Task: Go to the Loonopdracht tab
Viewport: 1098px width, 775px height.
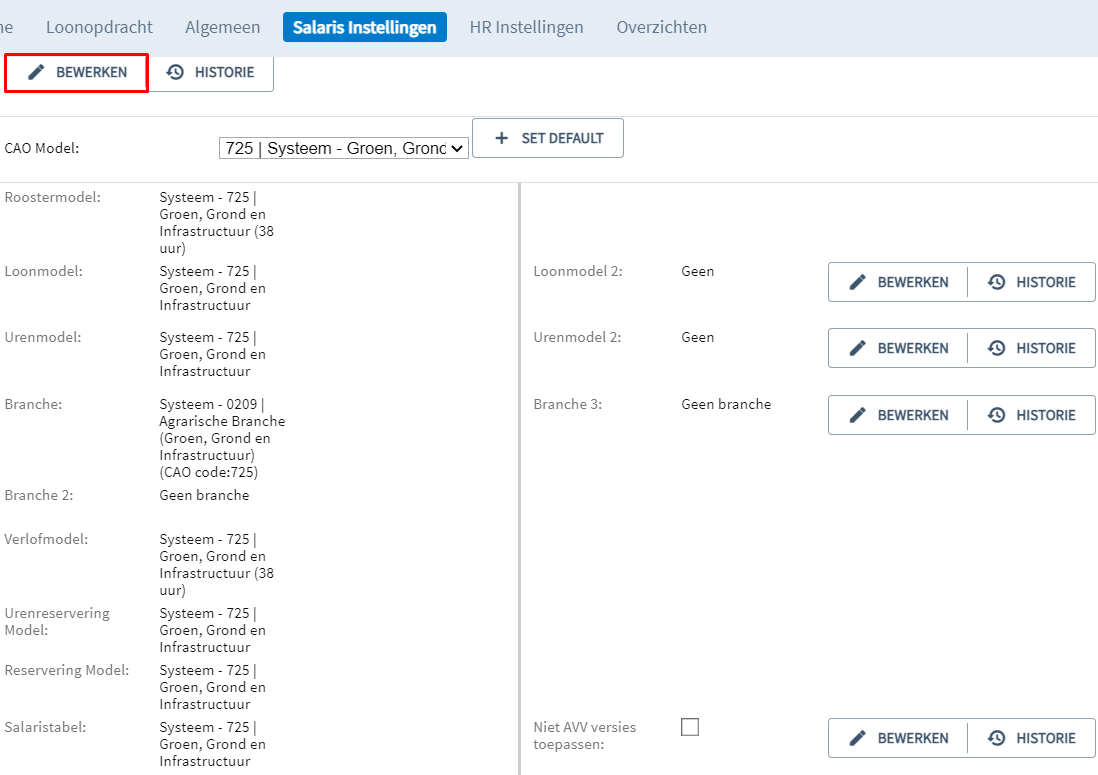Action: coord(99,27)
